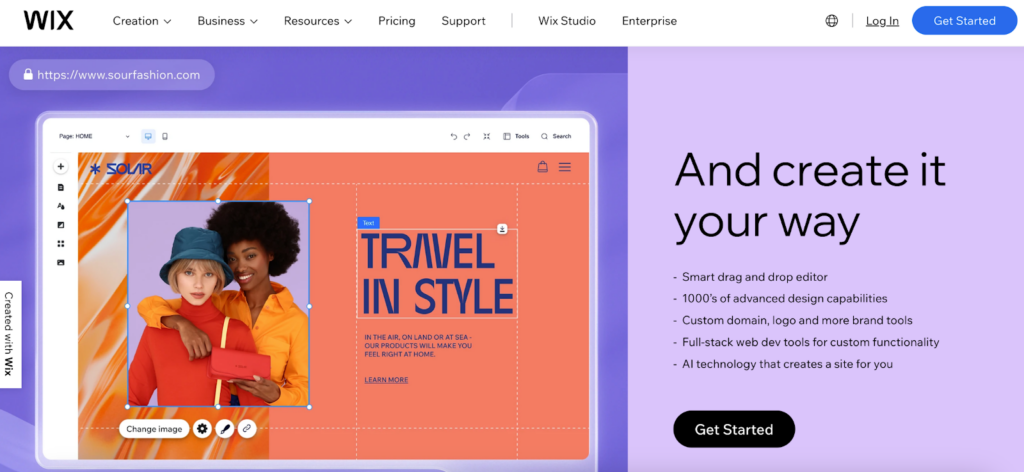Expand the Page: HOME dropdown
The width and height of the screenshot is (1024, 472).
[x=95, y=136]
